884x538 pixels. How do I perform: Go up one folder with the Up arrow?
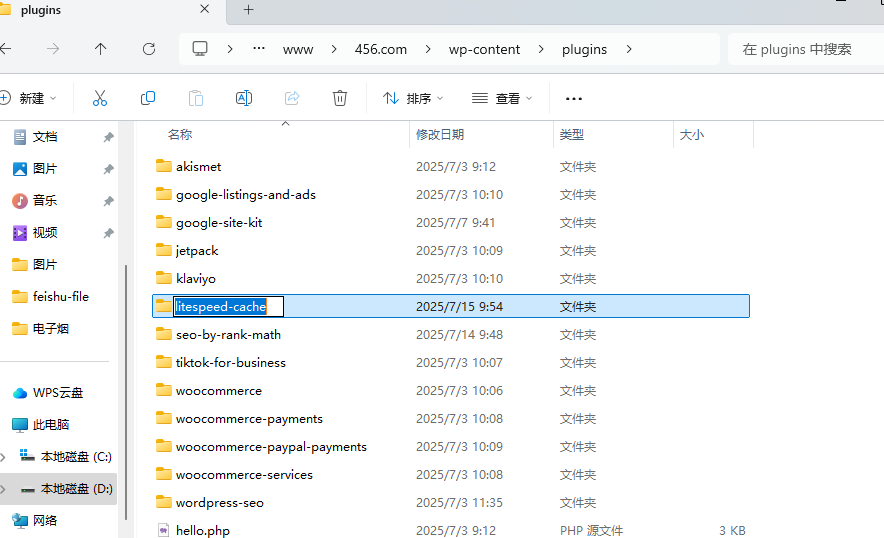point(100,49)
